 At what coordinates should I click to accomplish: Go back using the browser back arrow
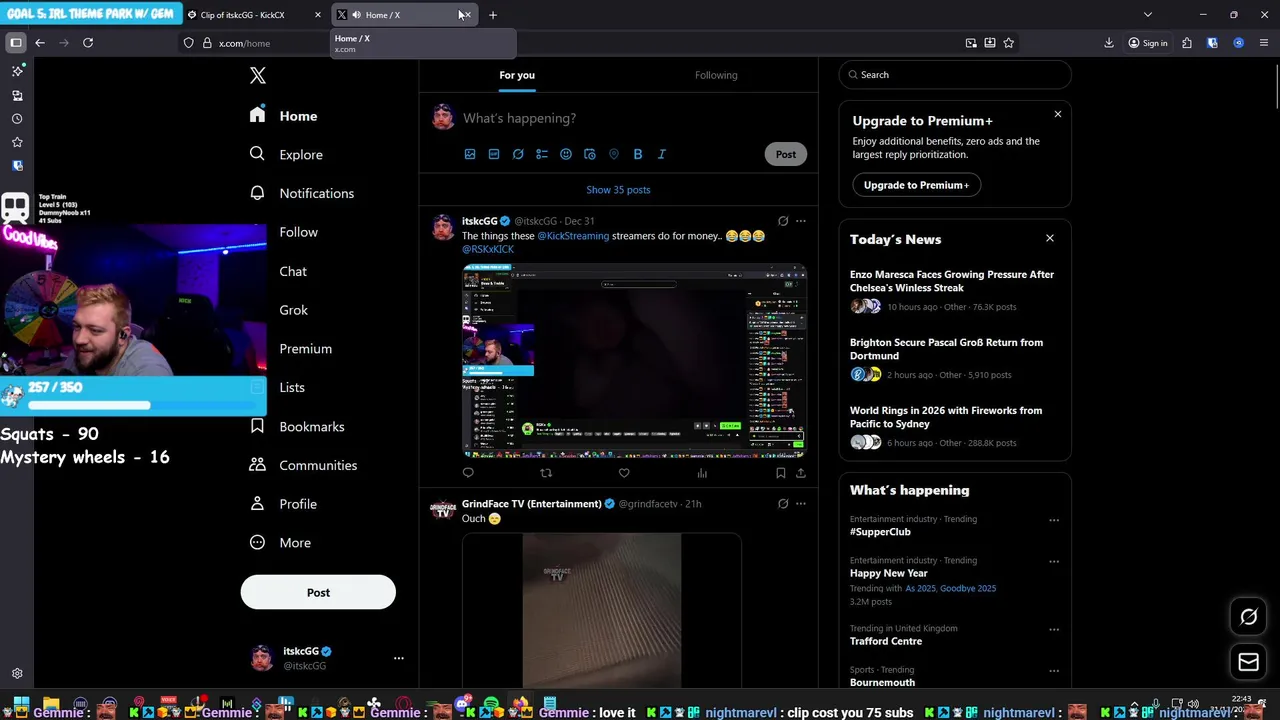(40, 43)
